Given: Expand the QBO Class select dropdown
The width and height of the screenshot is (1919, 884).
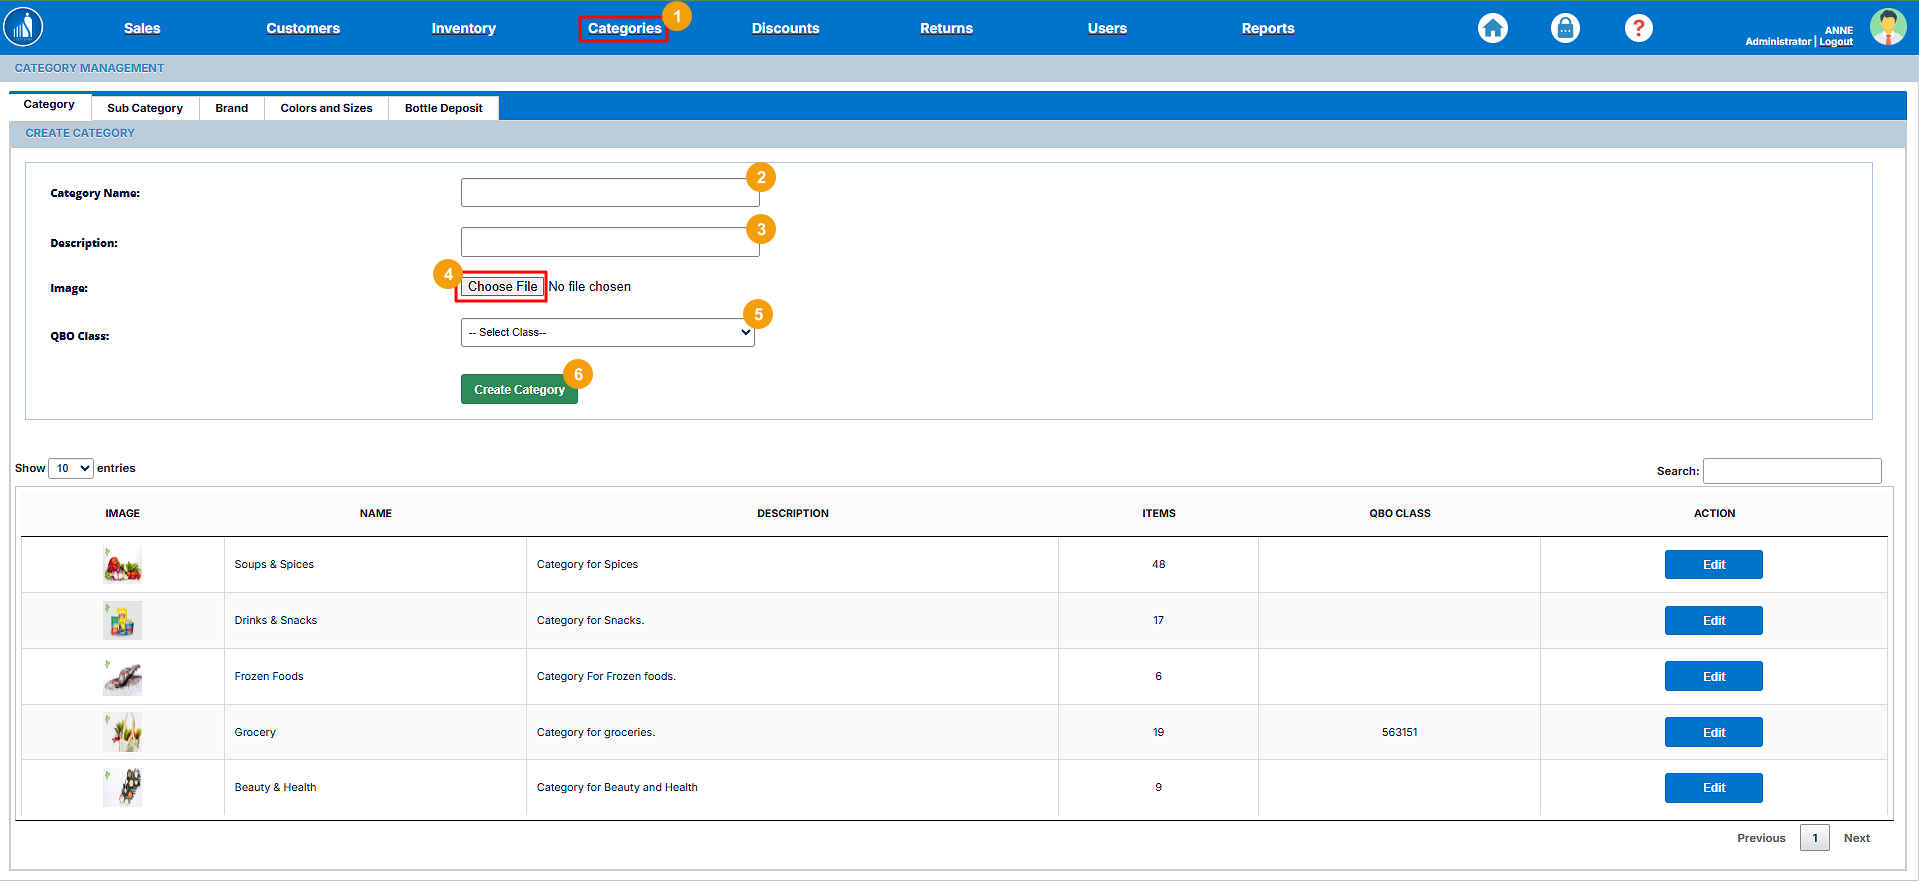Looking at the screenshot, I should pyautogui.click(x=607, y=333).
